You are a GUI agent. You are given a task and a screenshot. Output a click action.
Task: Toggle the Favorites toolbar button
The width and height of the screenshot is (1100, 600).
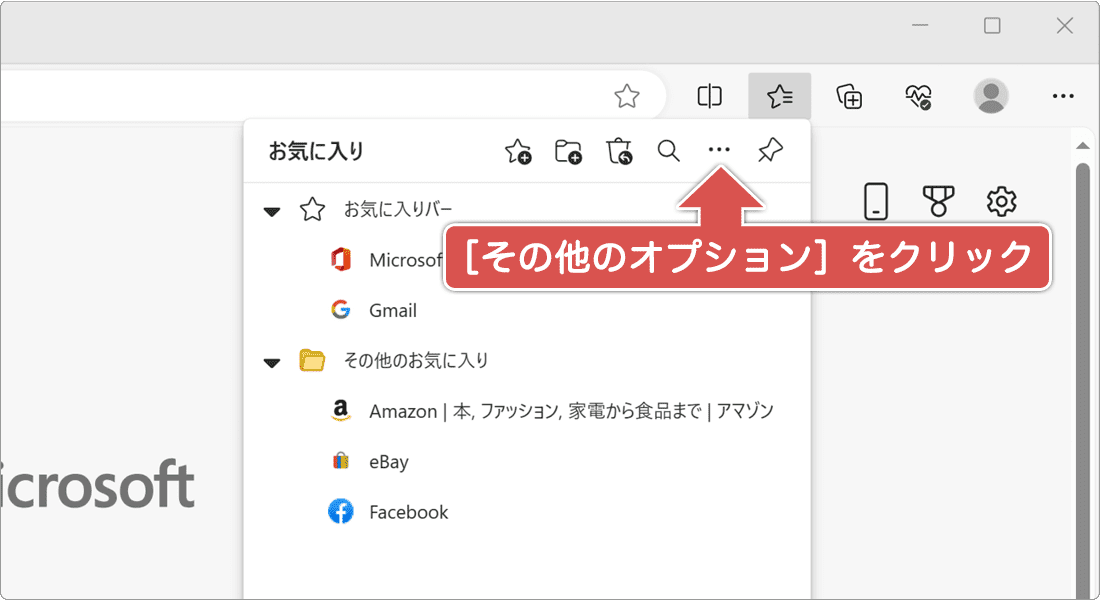point(779,96)
